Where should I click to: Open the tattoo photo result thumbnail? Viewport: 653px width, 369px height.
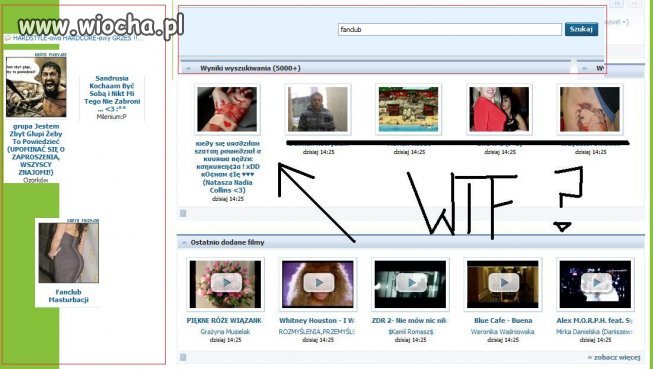click(590, 109)
